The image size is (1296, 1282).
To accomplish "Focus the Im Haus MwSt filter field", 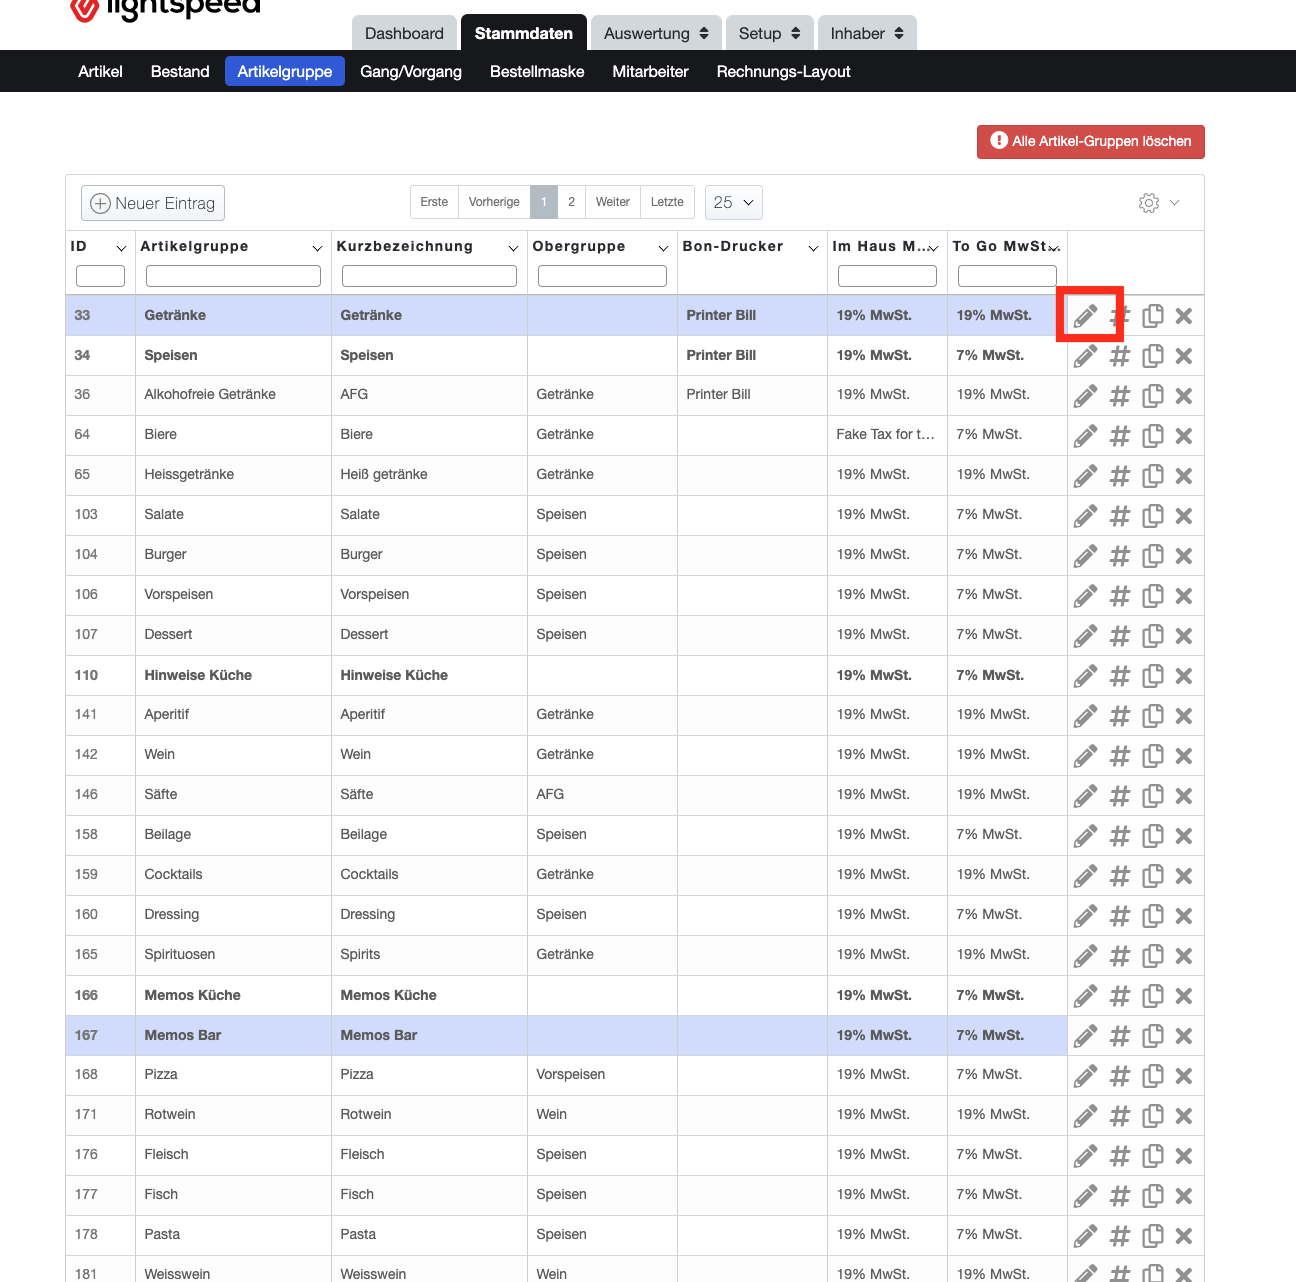I will 887,276.
